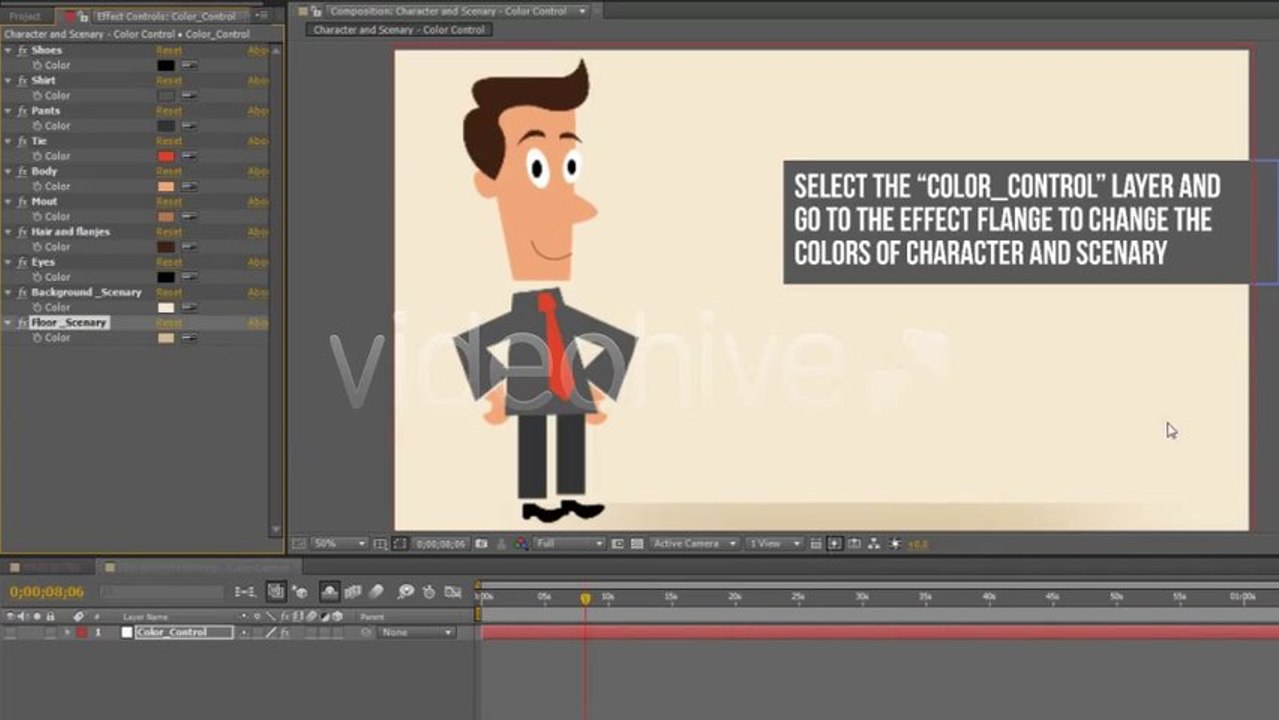This screenshot has width=1279, height=720.
Task: Open the 1 View layout dropdown
Action: click(x=775, y=543)
